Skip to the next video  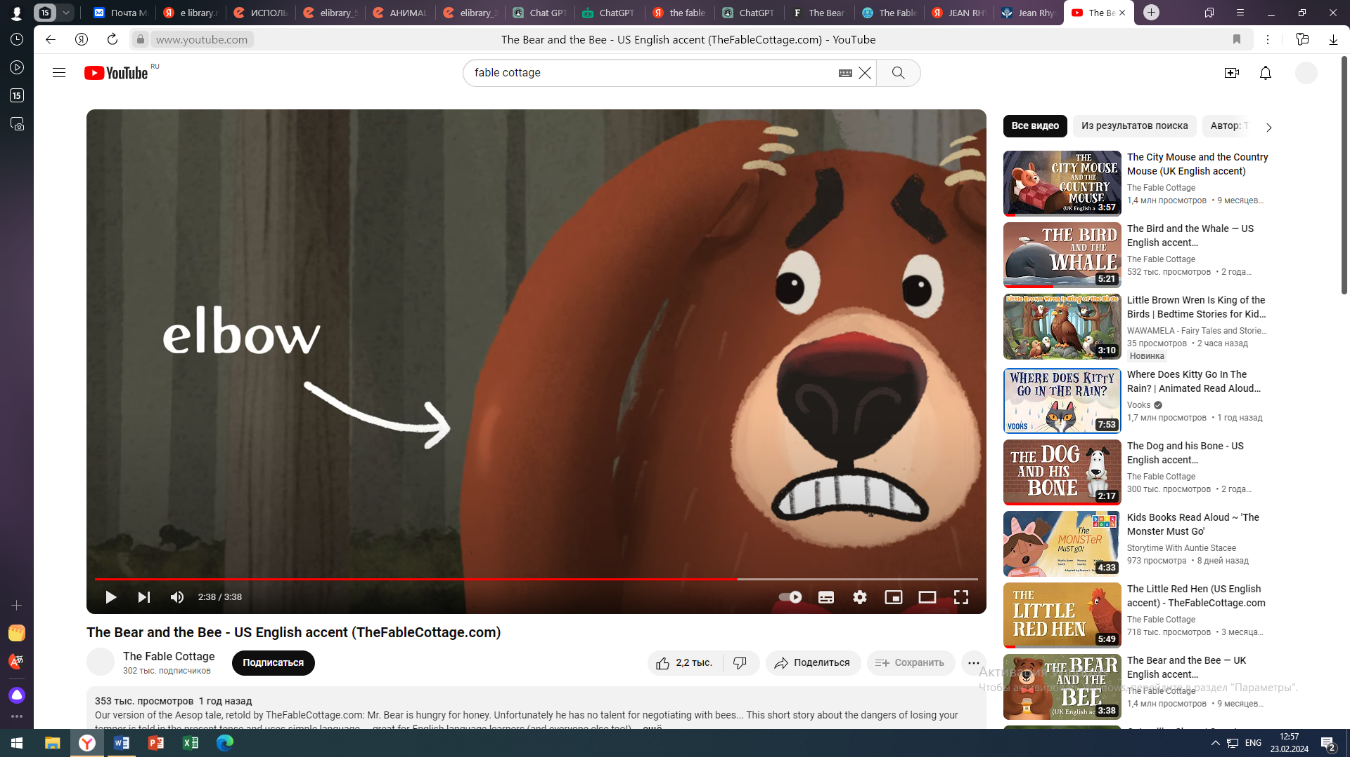tap(144, 597)
